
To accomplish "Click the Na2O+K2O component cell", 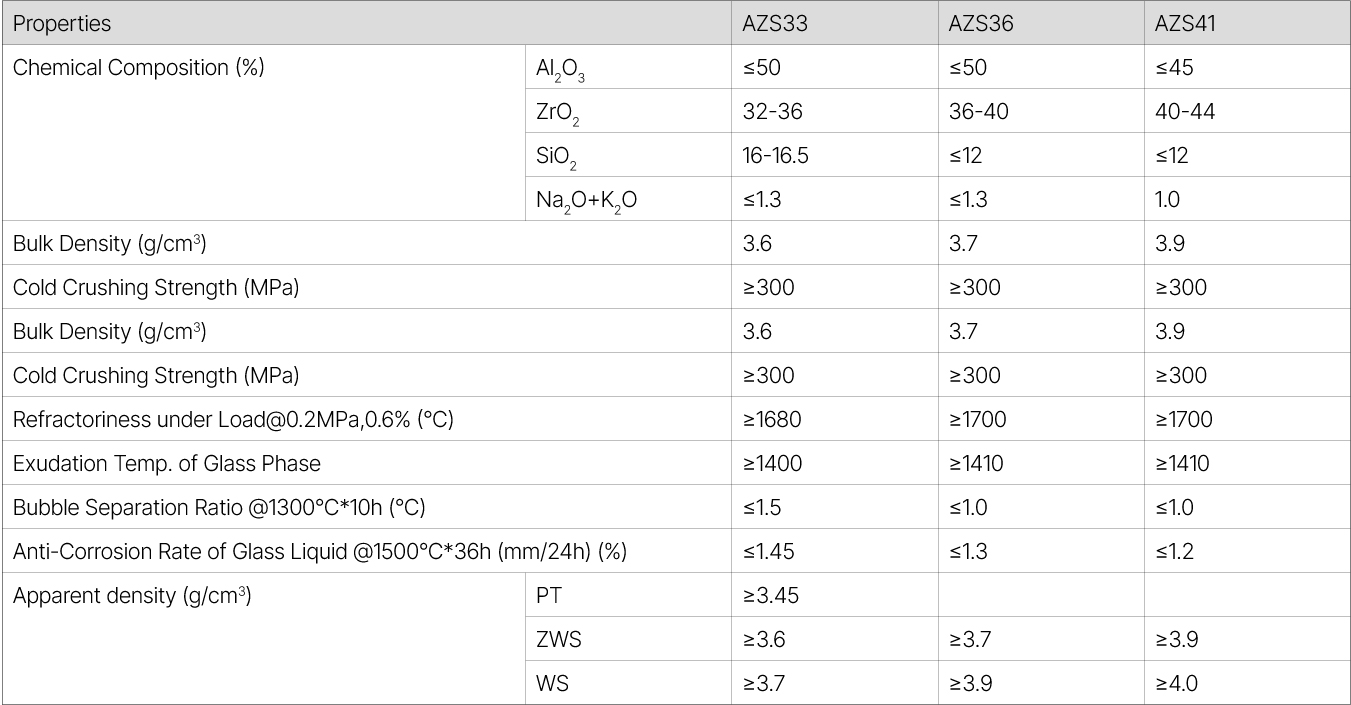I will point(586,200).
